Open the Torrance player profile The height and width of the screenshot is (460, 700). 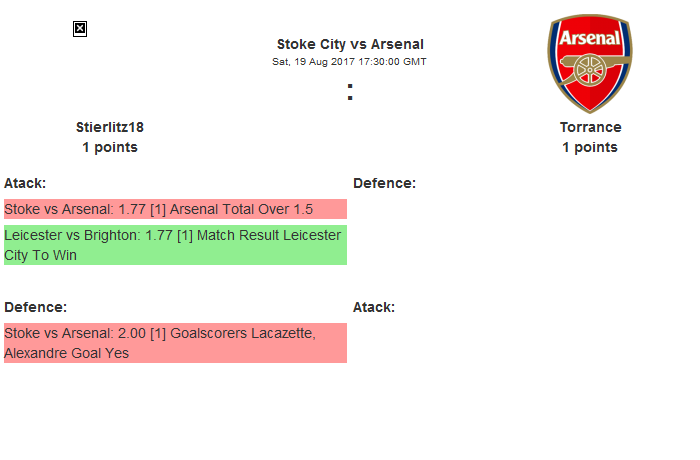590,127
